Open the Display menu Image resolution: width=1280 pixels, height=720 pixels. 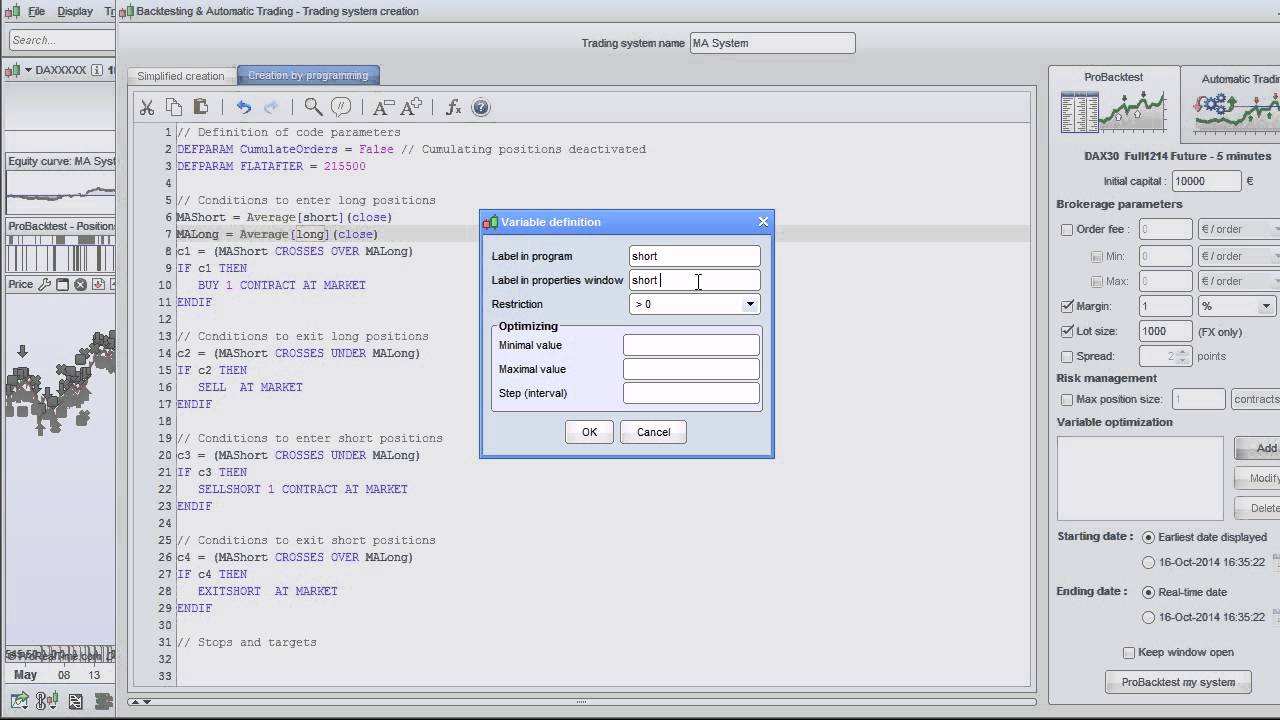coord(75,11)
